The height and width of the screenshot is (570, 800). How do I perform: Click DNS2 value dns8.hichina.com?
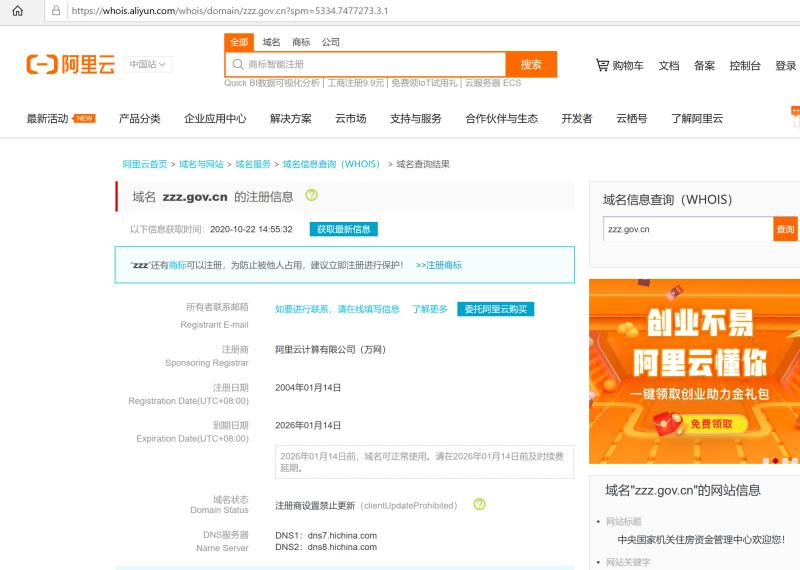[x=342, y=547]
